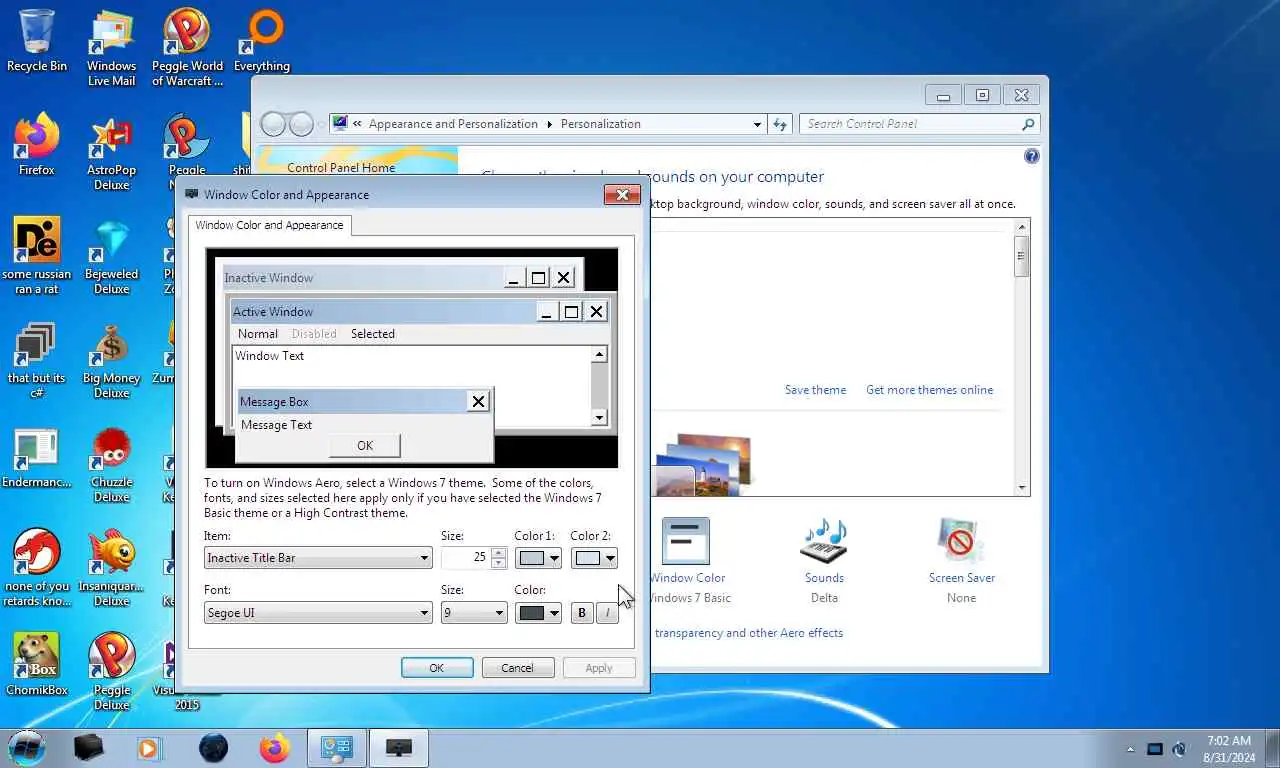Open the Font dropdown showing Segoe UI
The image size is (1280, 768).
pyautogui.click(x=318, y=613)
